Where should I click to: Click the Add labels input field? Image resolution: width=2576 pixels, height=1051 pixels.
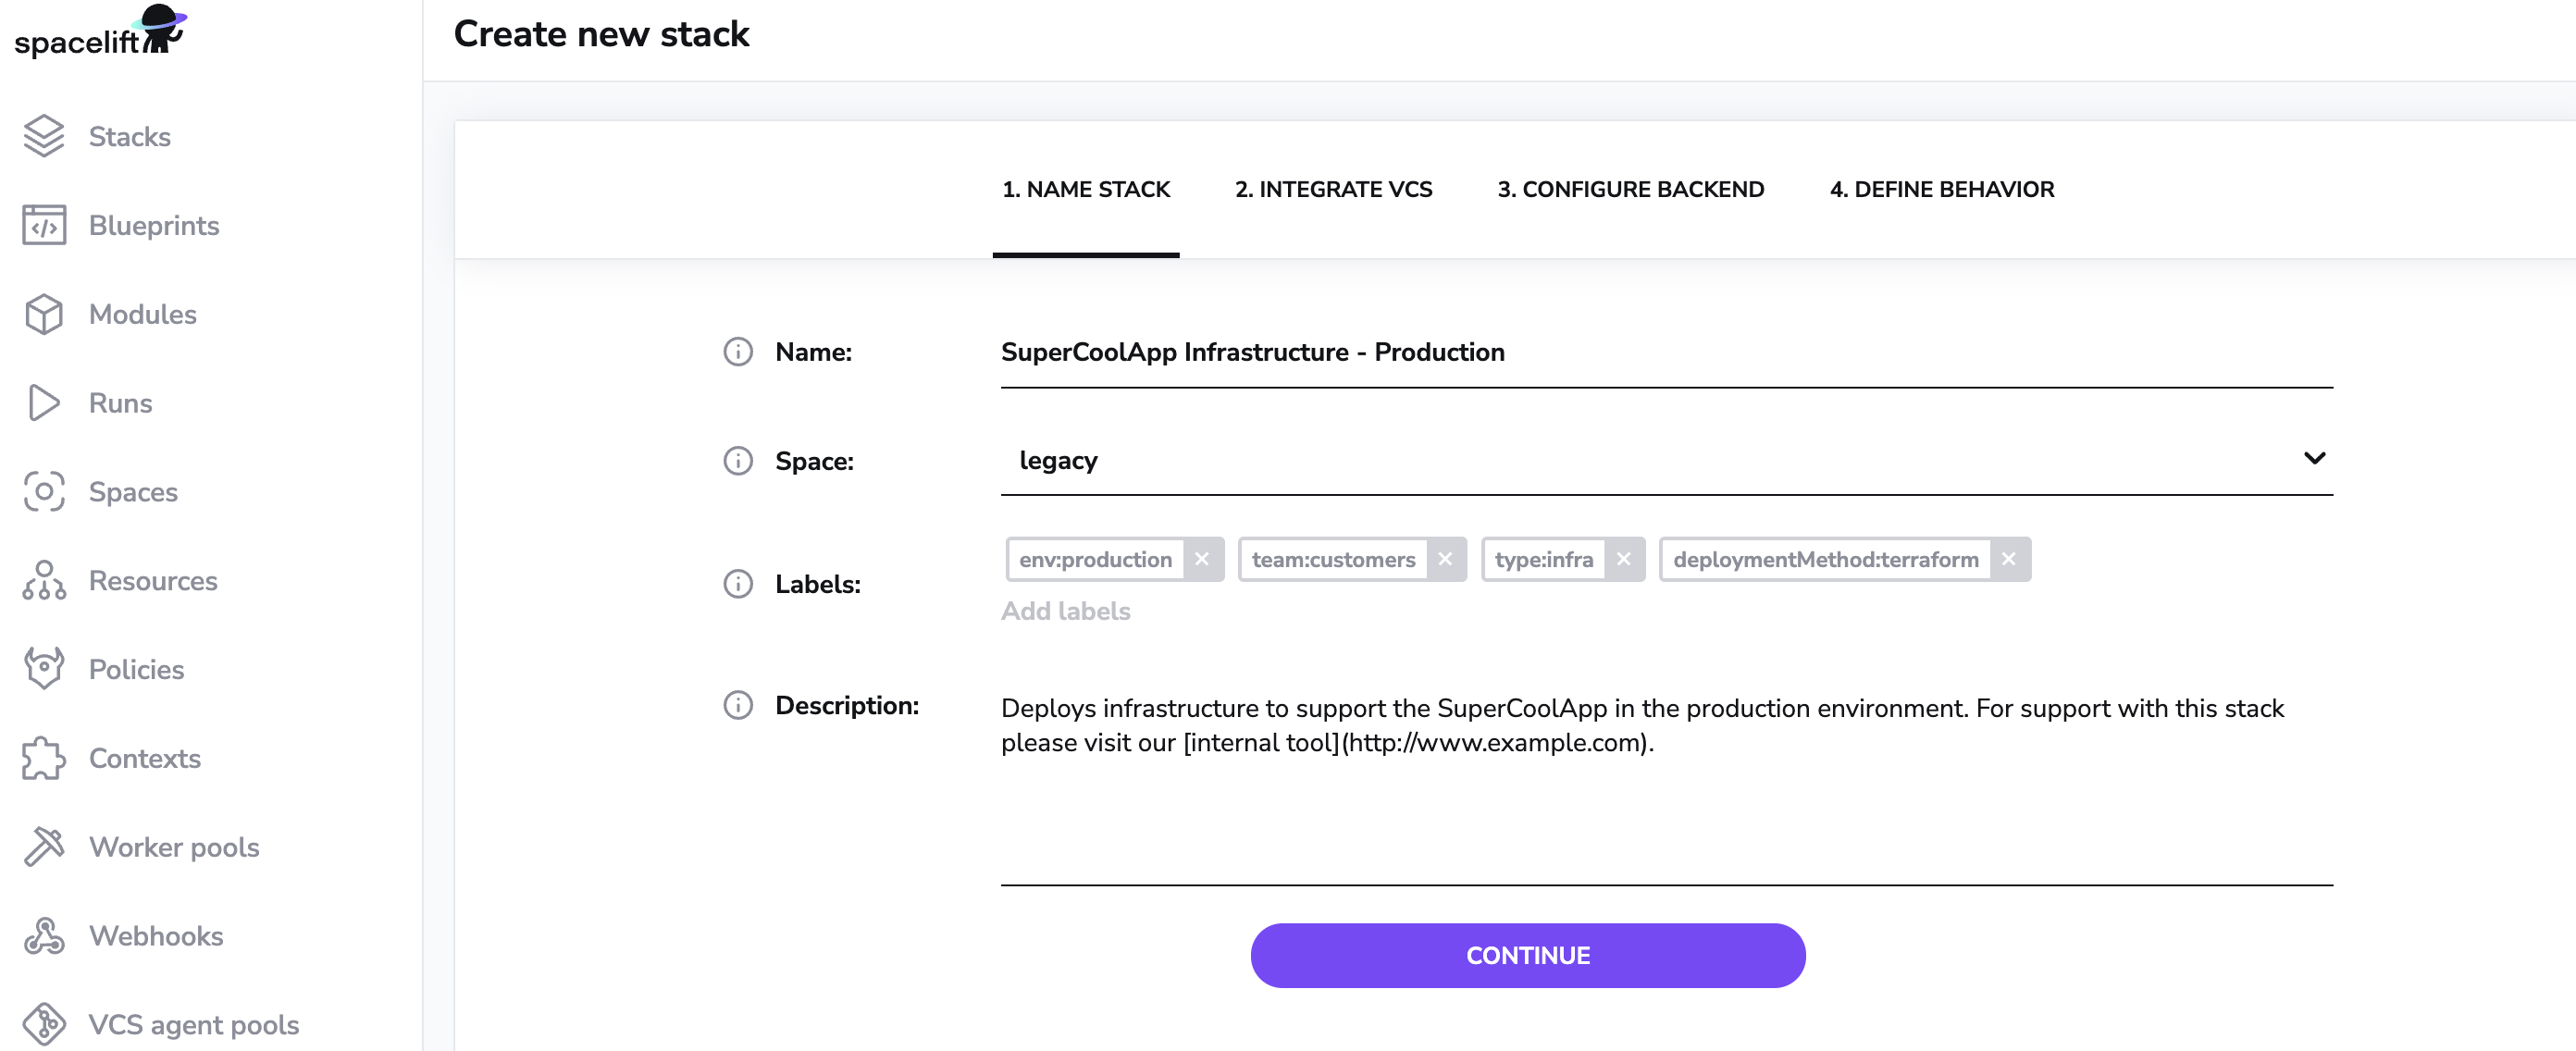coord(1066,612)
